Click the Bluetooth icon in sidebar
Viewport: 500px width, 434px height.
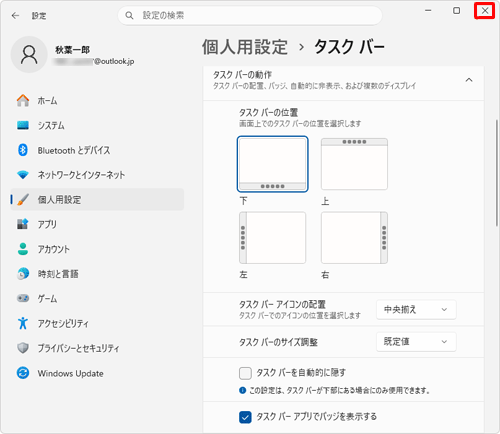[23, 150]
